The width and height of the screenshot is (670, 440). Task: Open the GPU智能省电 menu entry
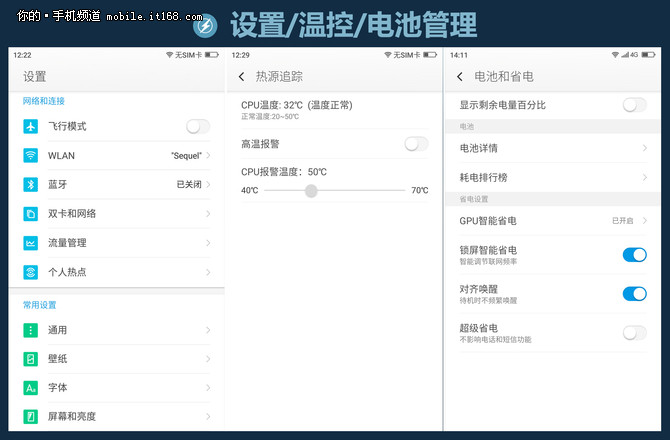pos(552,221)
